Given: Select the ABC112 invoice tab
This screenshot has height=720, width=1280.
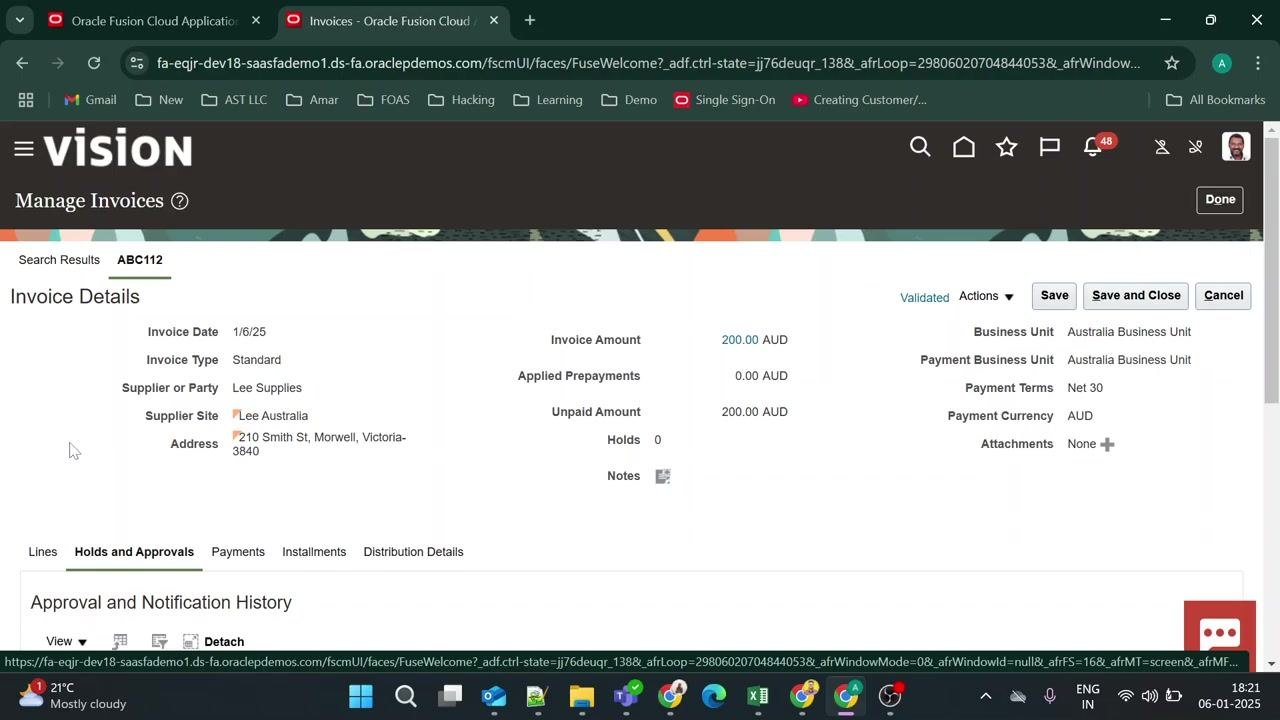Looking at the screenshot, I should pos(140,260).
